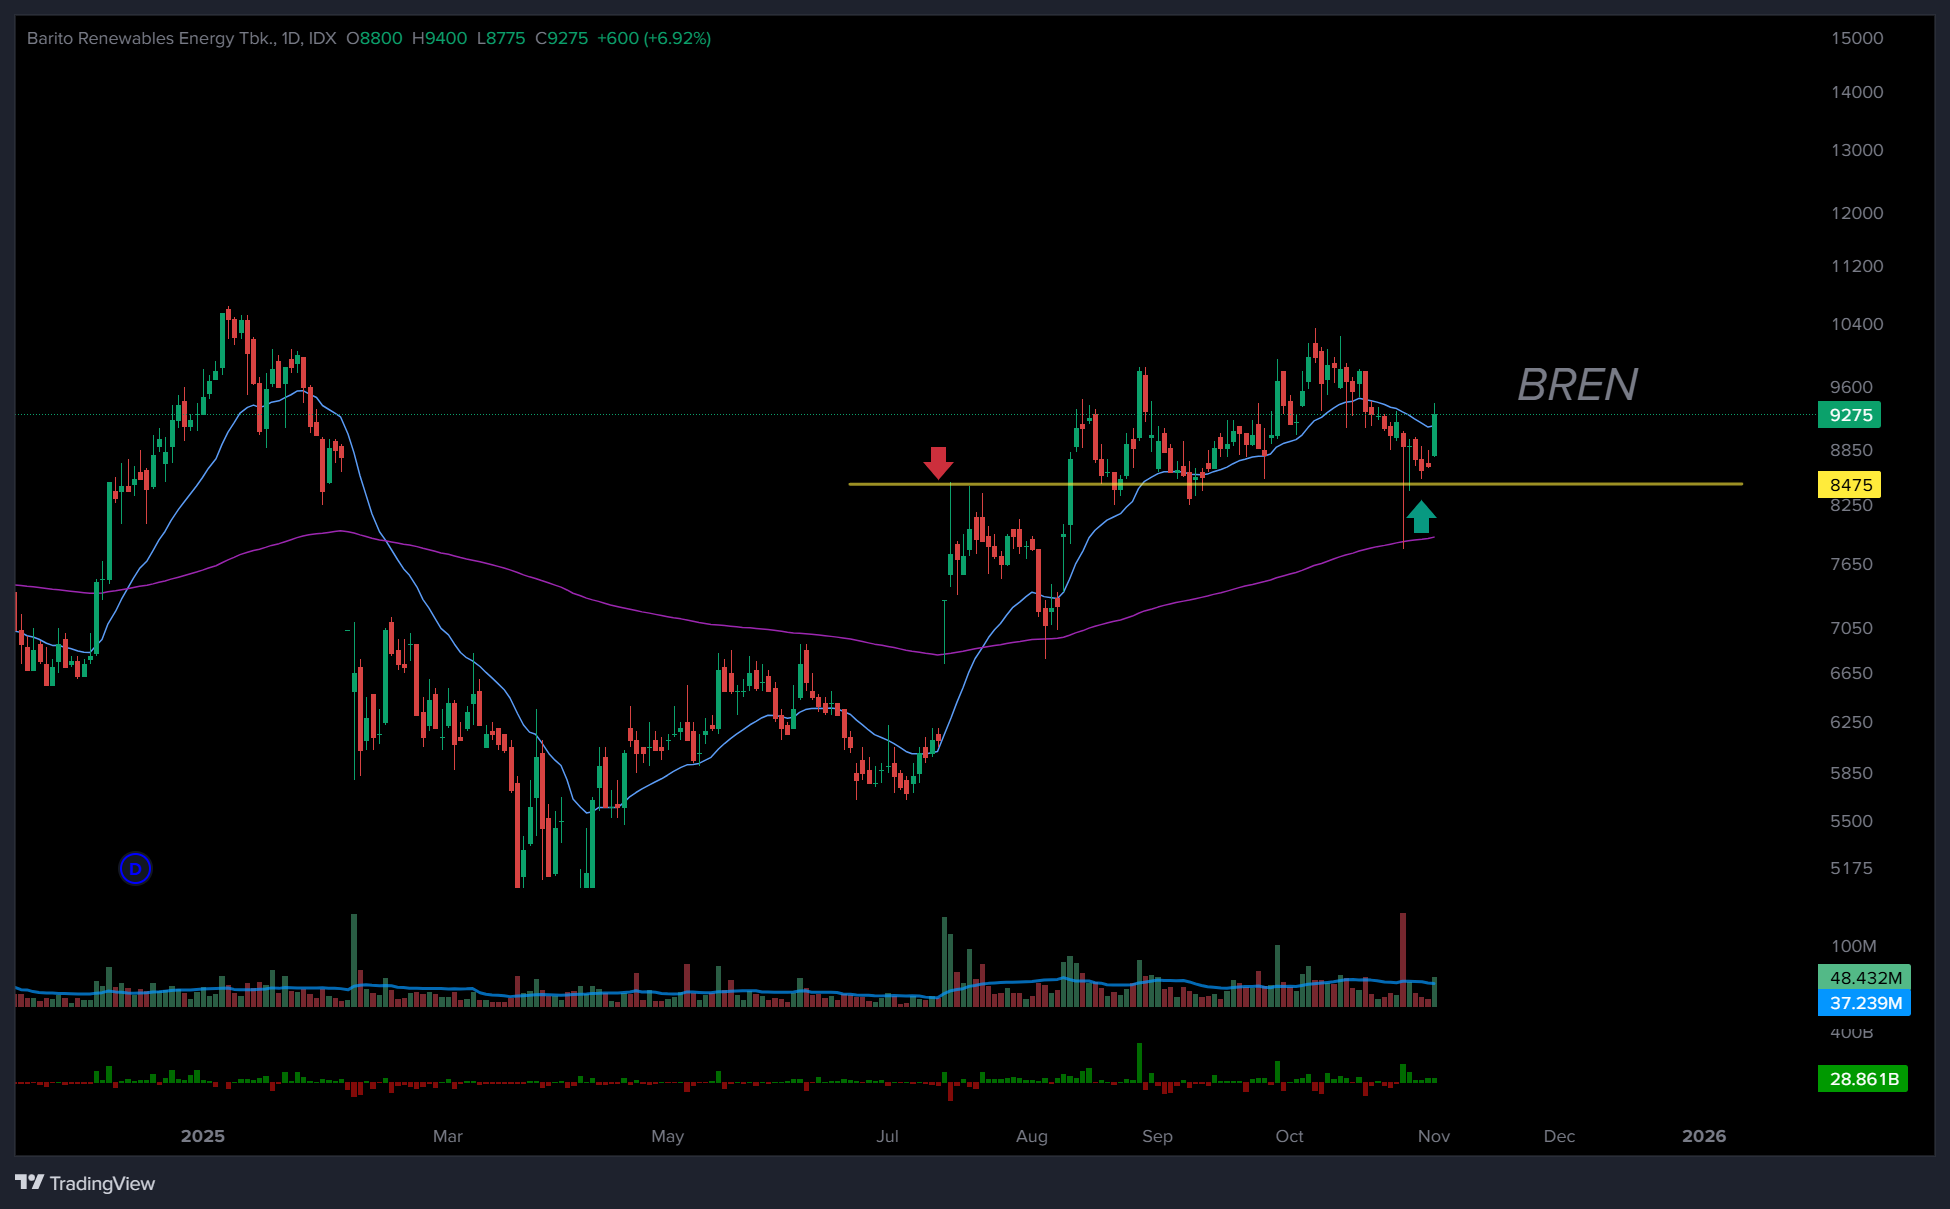This screenshot has height=1209, width=1950.
Task: Click the close value C9275 in header
Action: (561, 38)
